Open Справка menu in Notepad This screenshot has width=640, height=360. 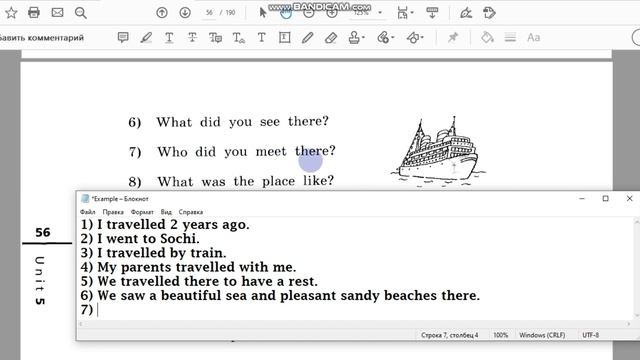tap(191, 212)
